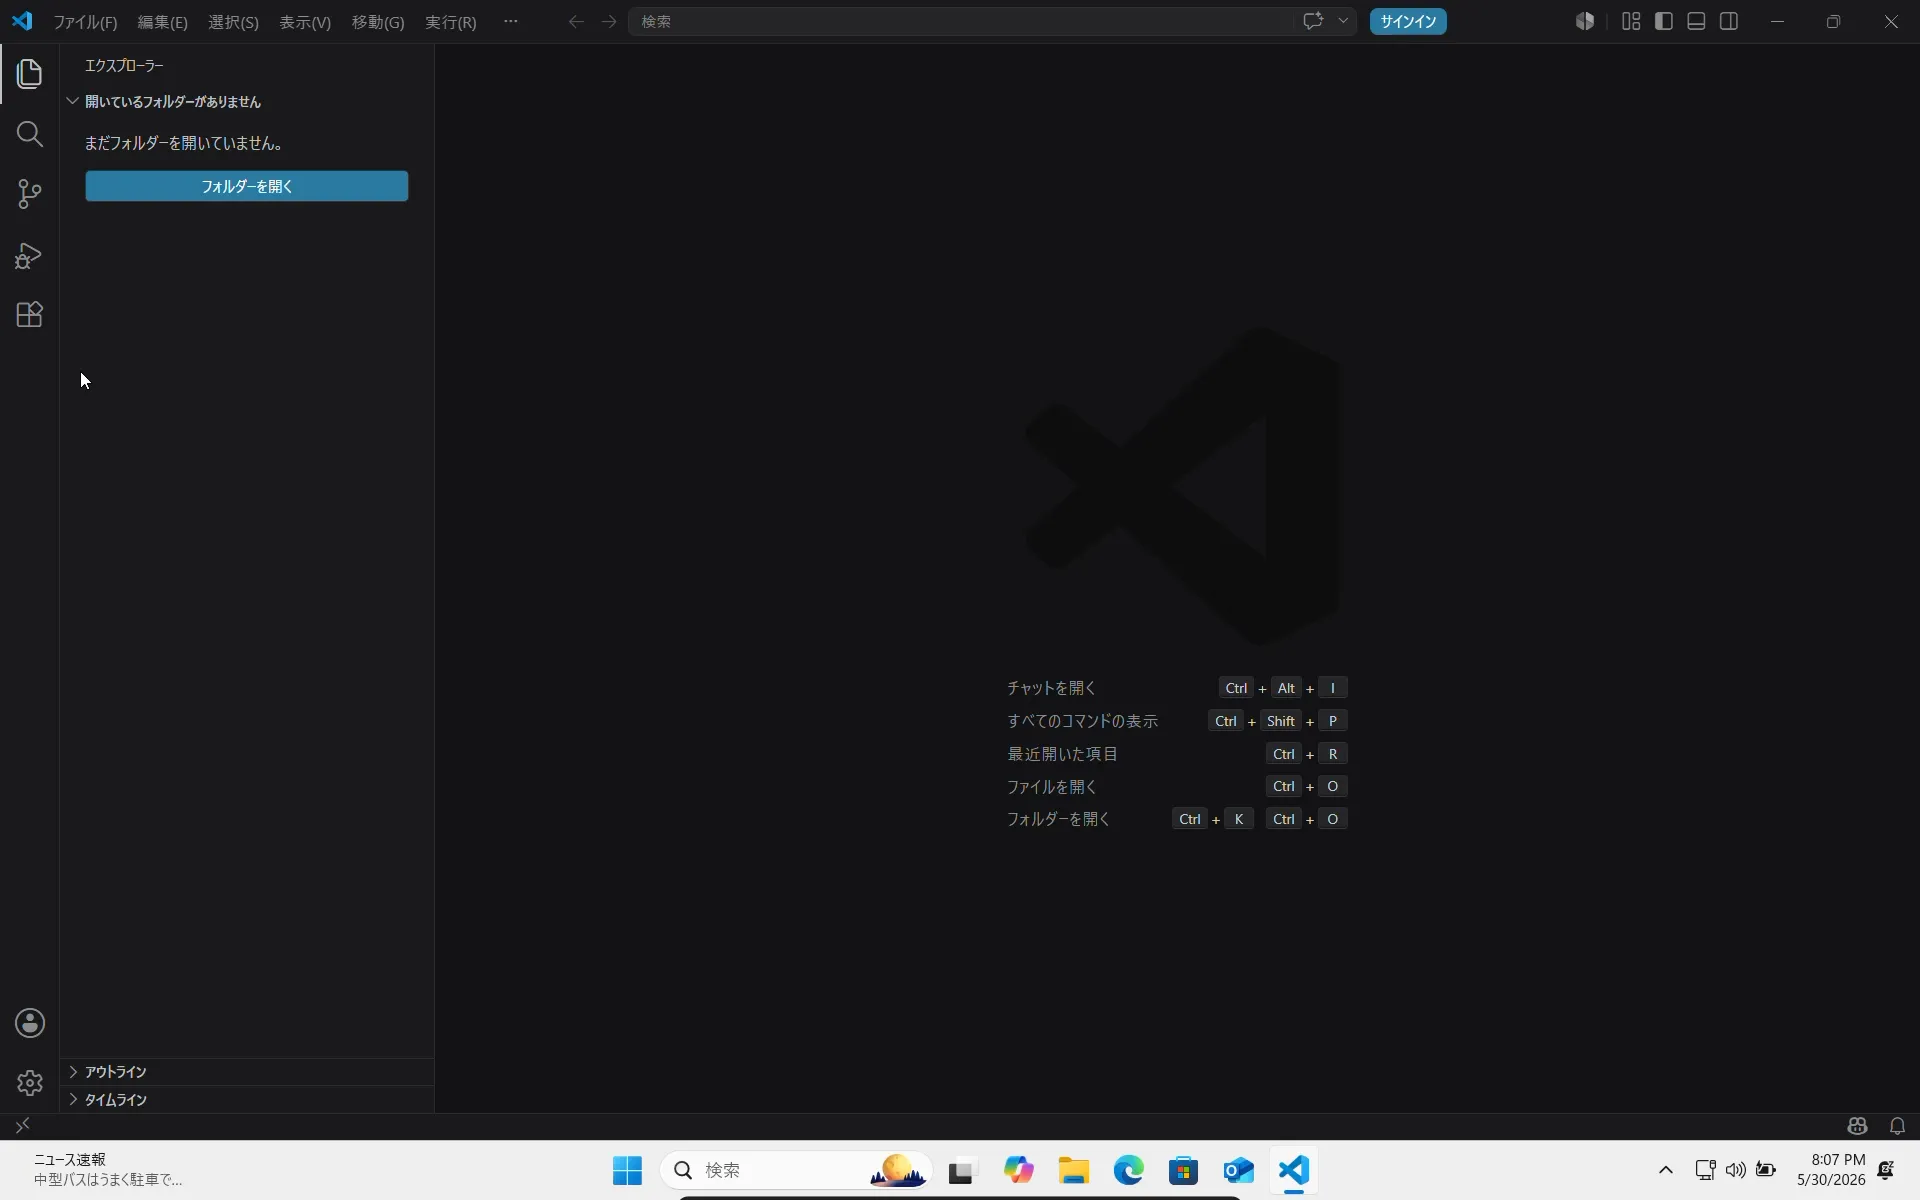Open the Search view in the activity bar
The image size is (1920, 1200).
coord(30,134)
